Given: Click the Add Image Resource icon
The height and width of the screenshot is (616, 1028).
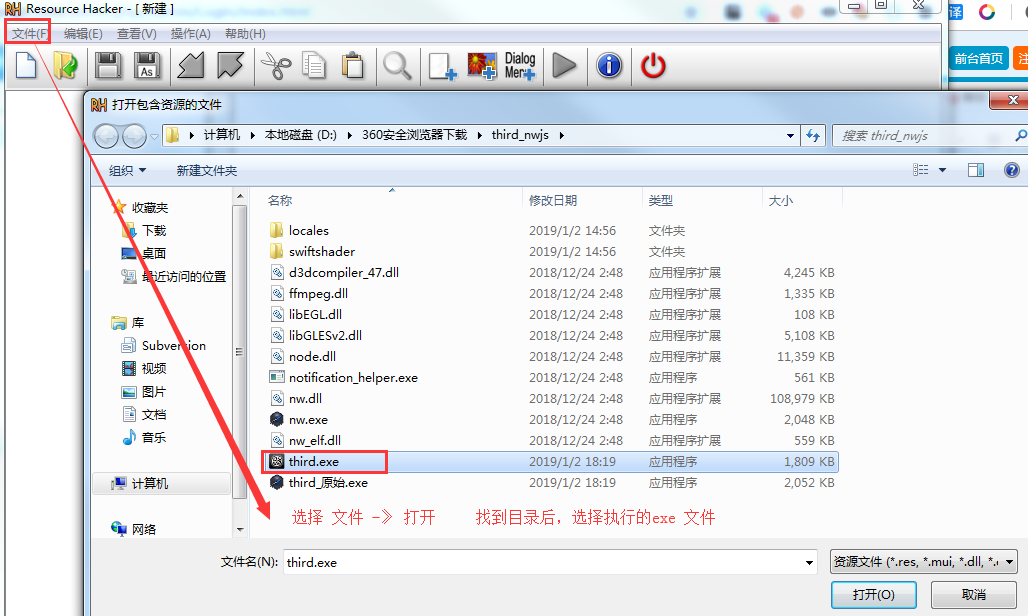Looking at the screenshot, I should pos(482,66).
